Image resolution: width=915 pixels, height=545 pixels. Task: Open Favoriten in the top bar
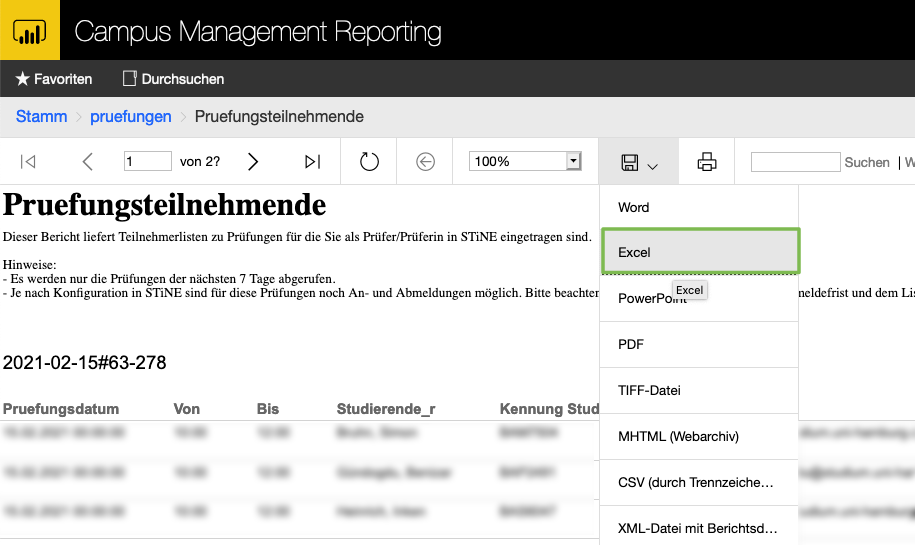(54, 79)
